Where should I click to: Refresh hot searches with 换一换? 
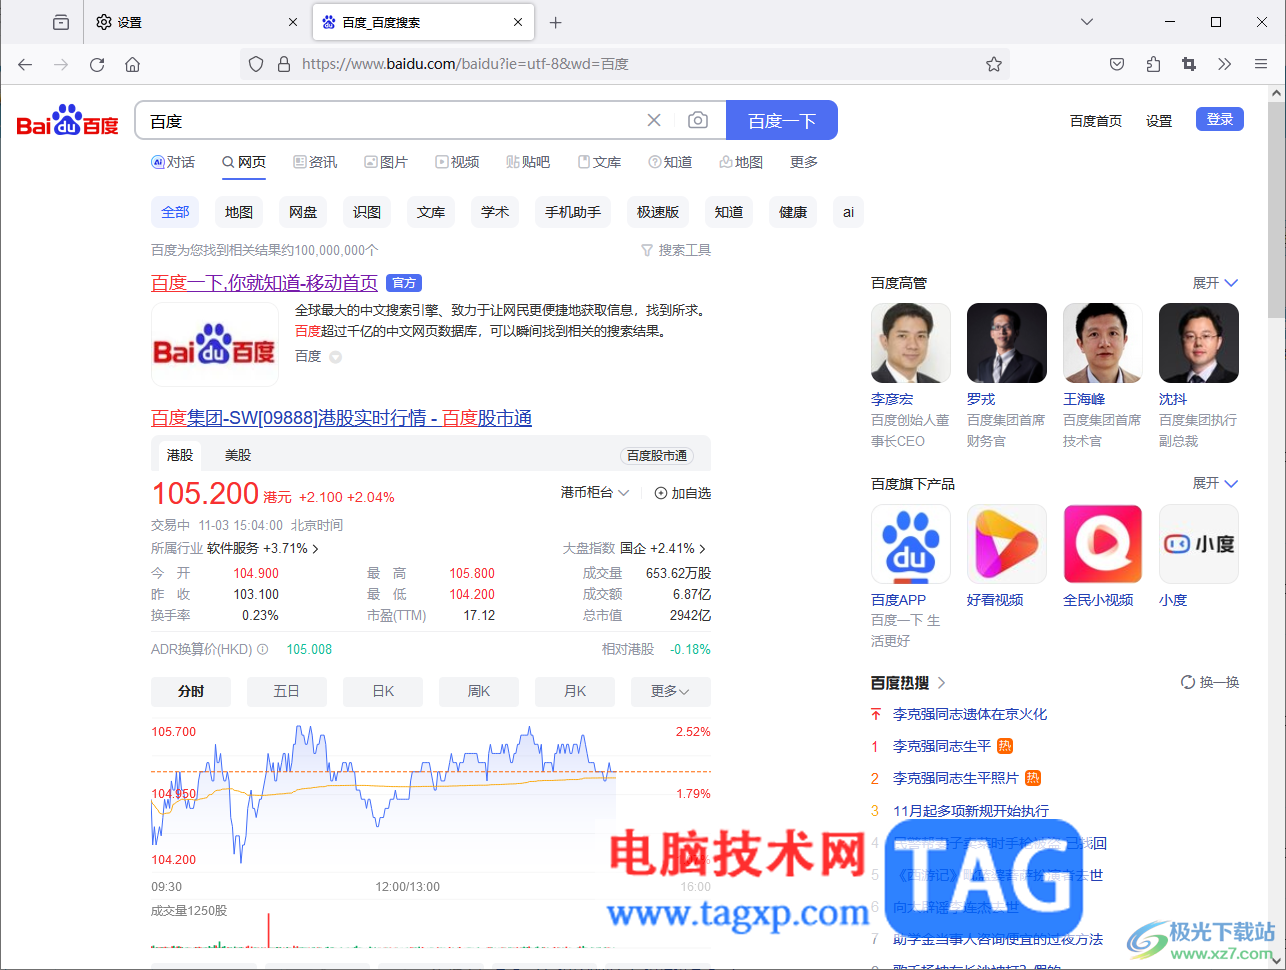point(1210,682)
